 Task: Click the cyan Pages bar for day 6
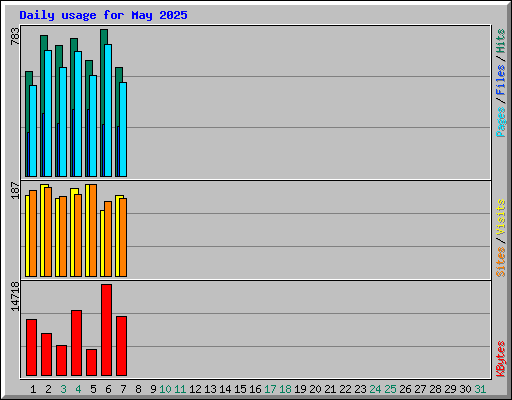(108, 110)
